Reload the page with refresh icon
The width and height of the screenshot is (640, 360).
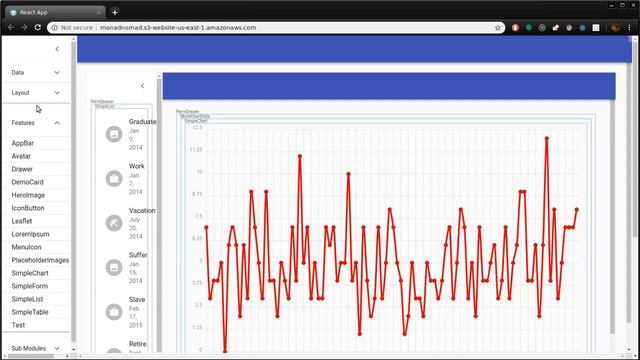click(38, 27)
